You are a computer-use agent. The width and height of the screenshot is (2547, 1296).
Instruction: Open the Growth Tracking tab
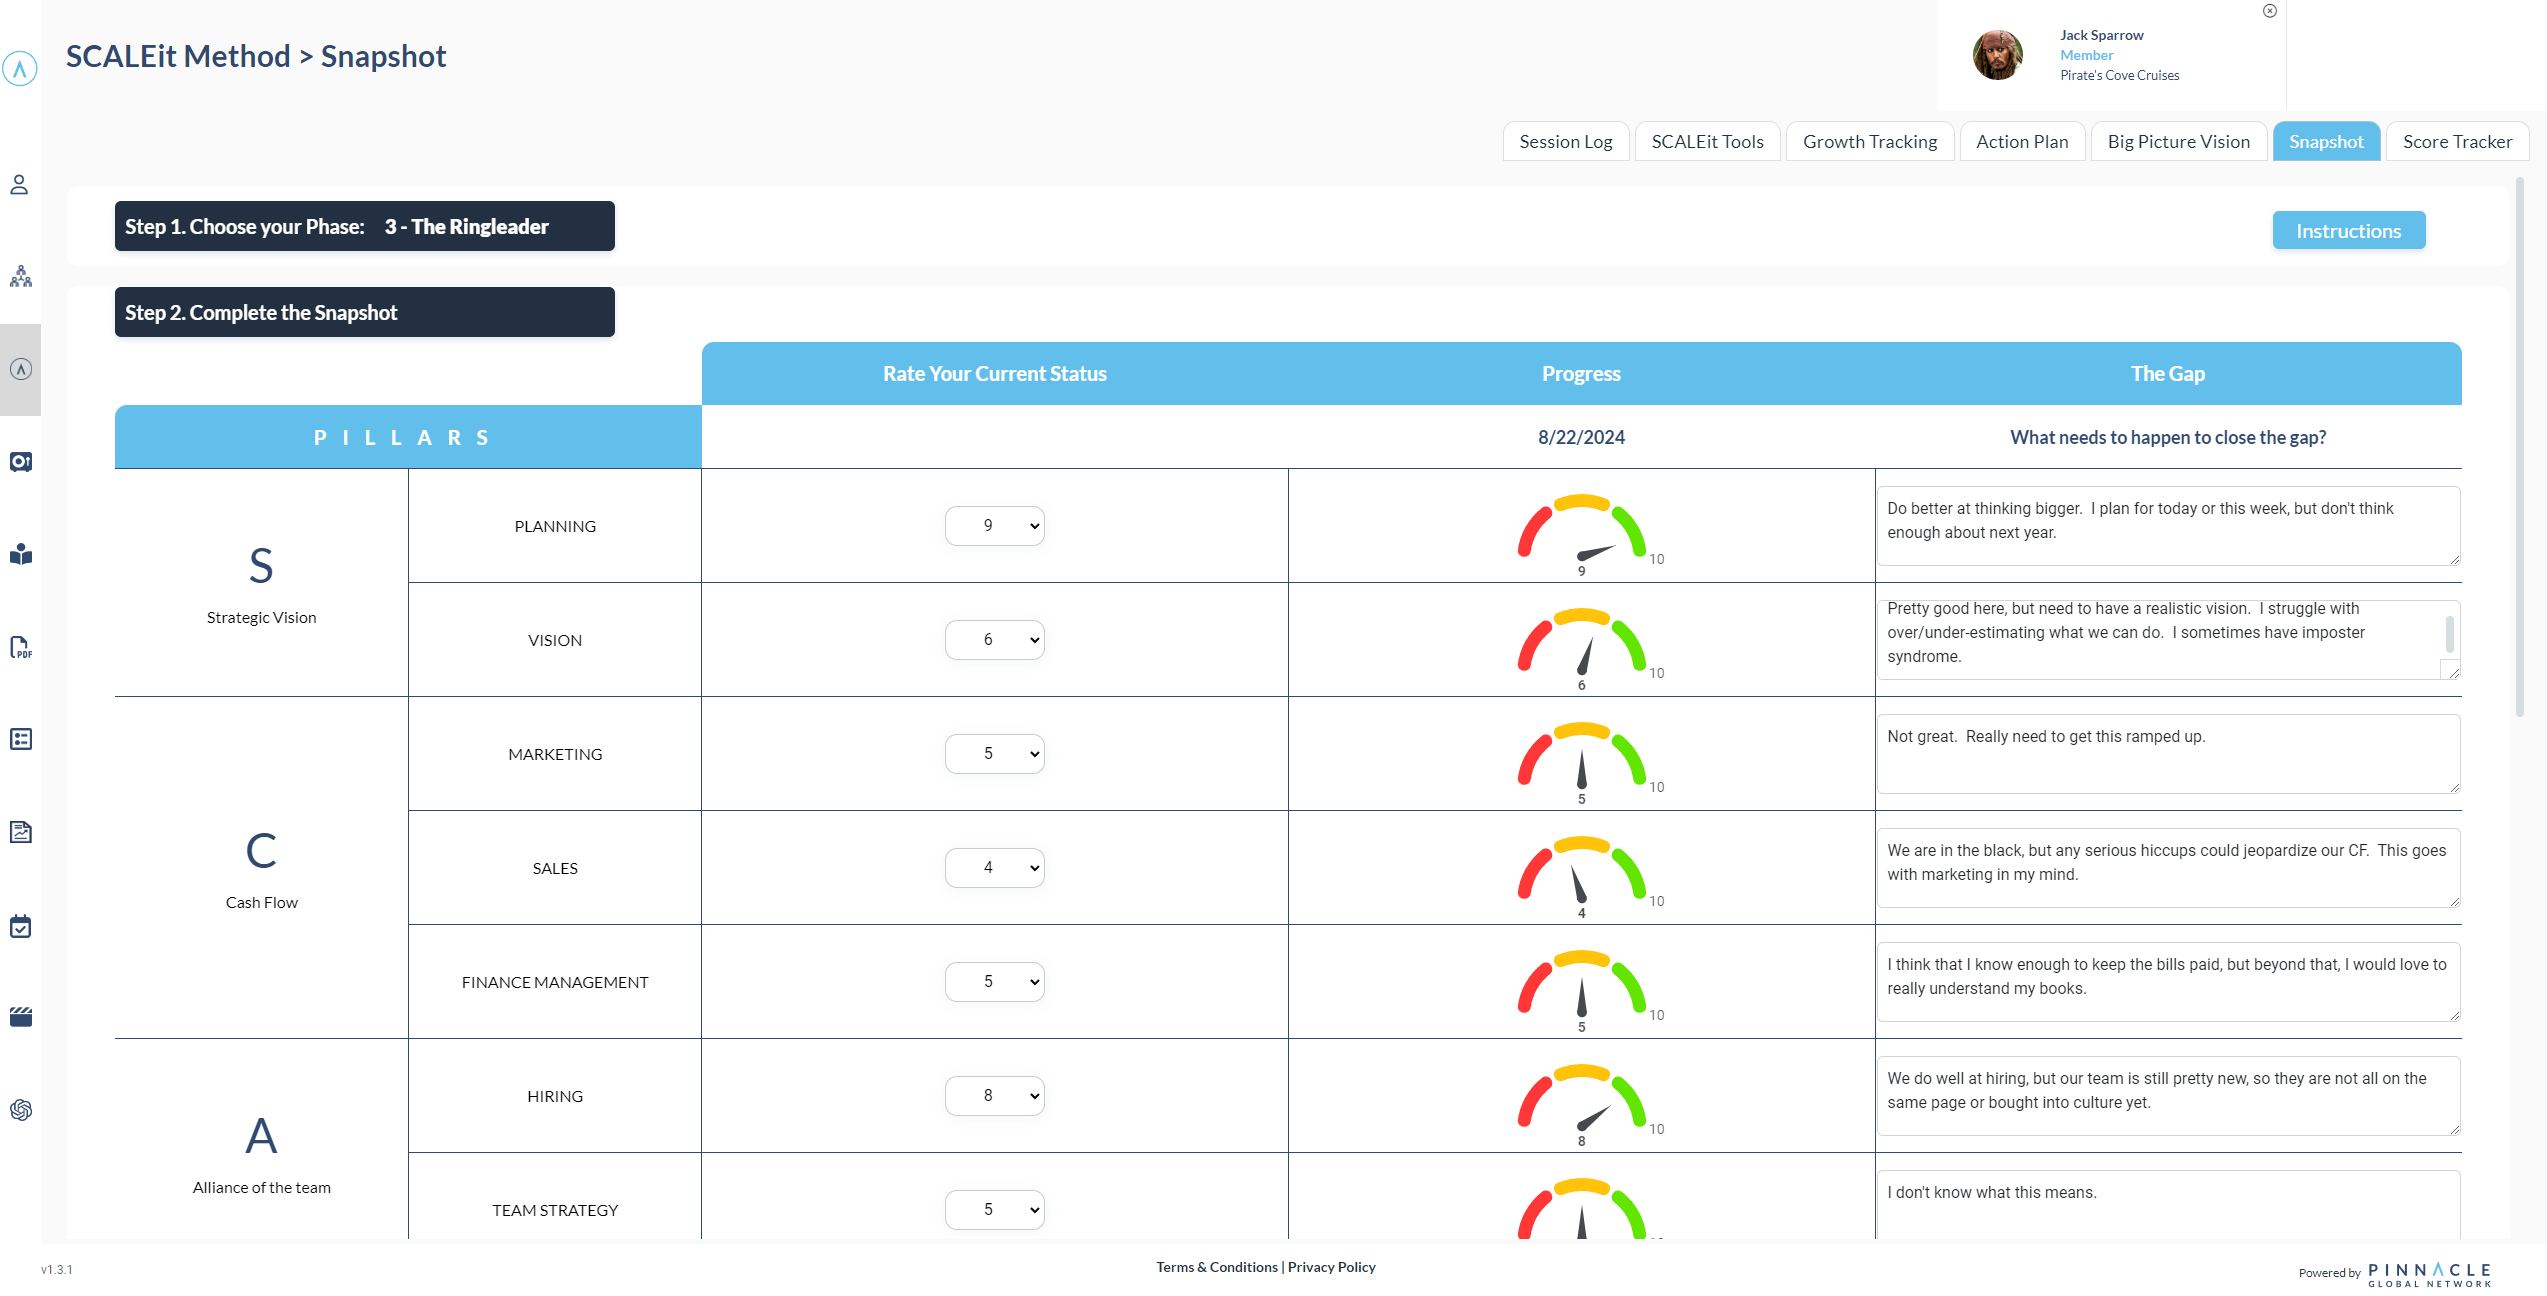pos(1869,142)
